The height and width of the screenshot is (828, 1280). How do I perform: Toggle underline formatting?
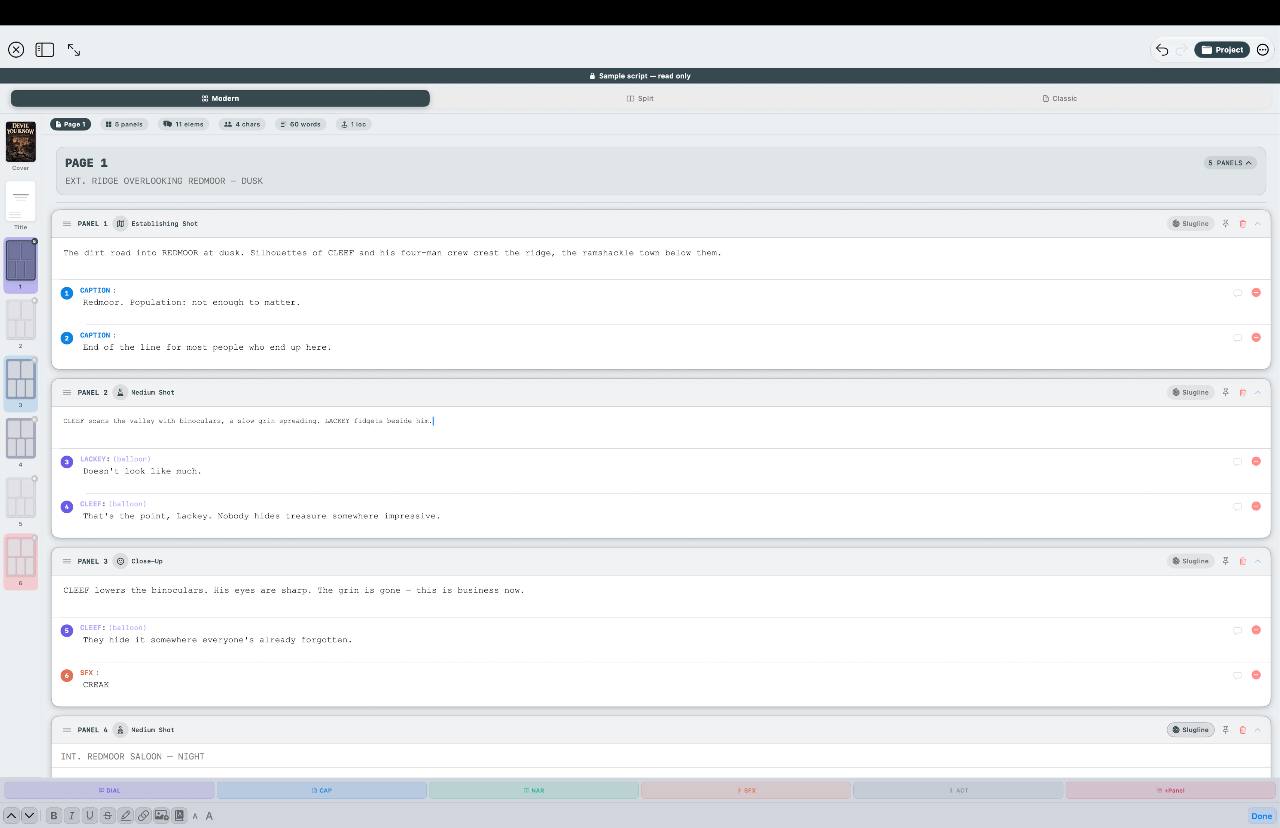pos(90,816)
